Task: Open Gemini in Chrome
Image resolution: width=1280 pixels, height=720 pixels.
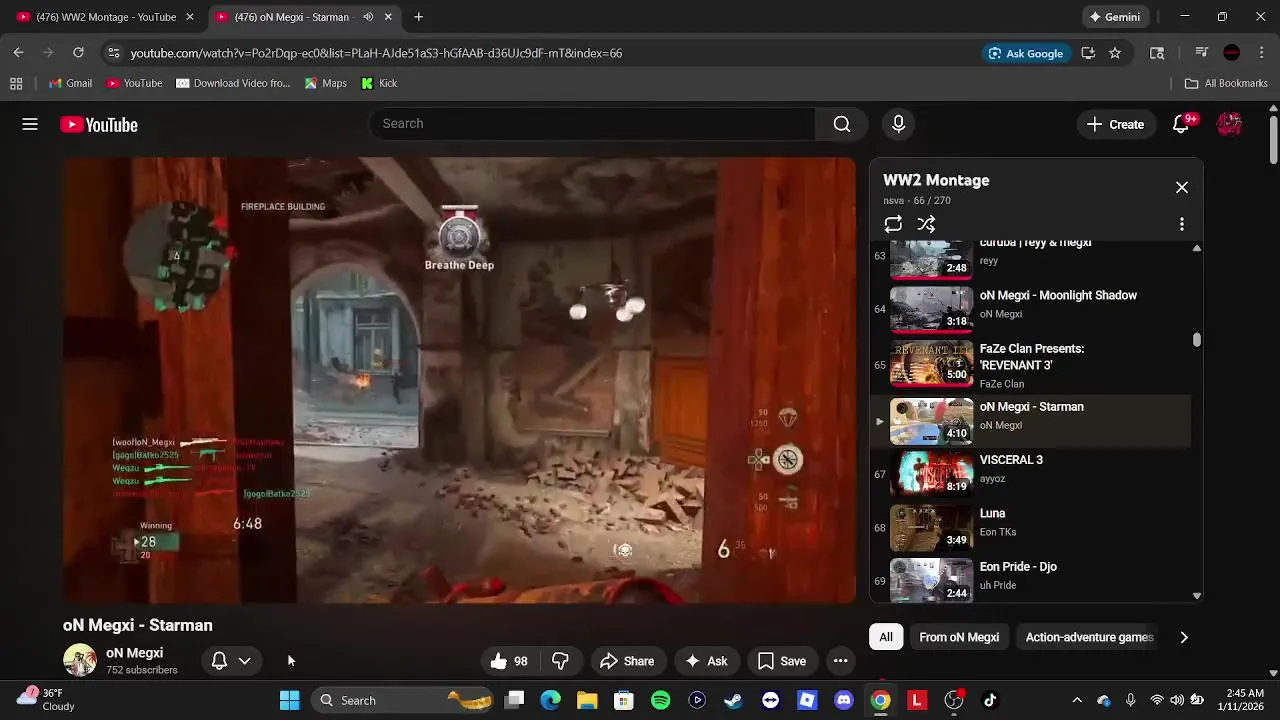Action: (1114, 17)
